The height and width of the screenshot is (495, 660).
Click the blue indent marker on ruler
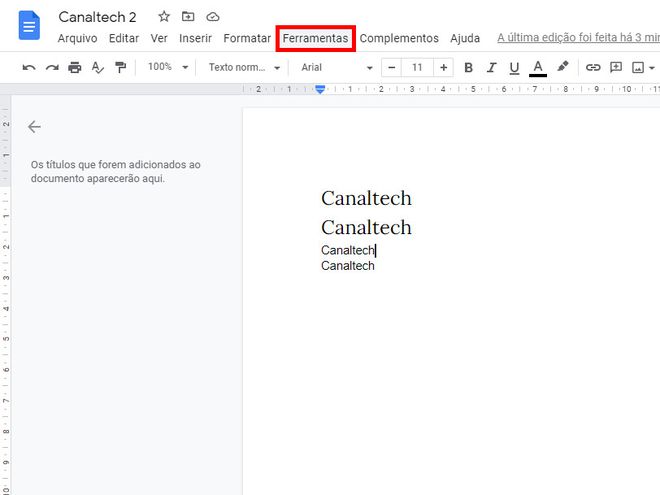coord(320,89)
